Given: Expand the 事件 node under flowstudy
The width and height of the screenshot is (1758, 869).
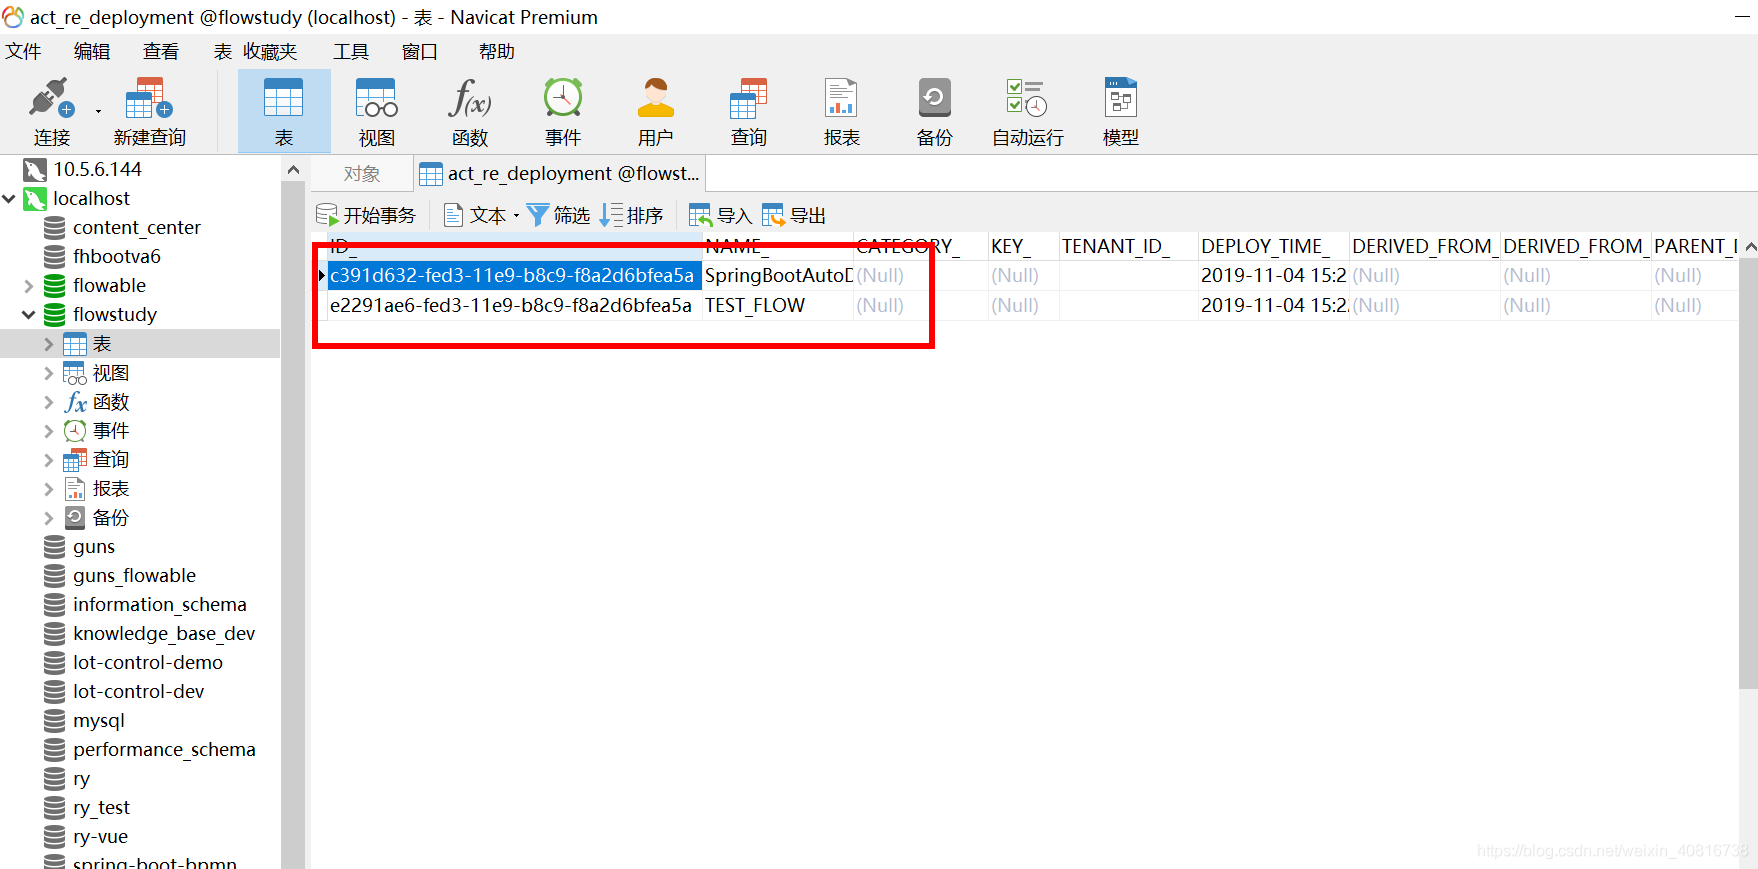Looking at the screenshot, I should [49, 431].
